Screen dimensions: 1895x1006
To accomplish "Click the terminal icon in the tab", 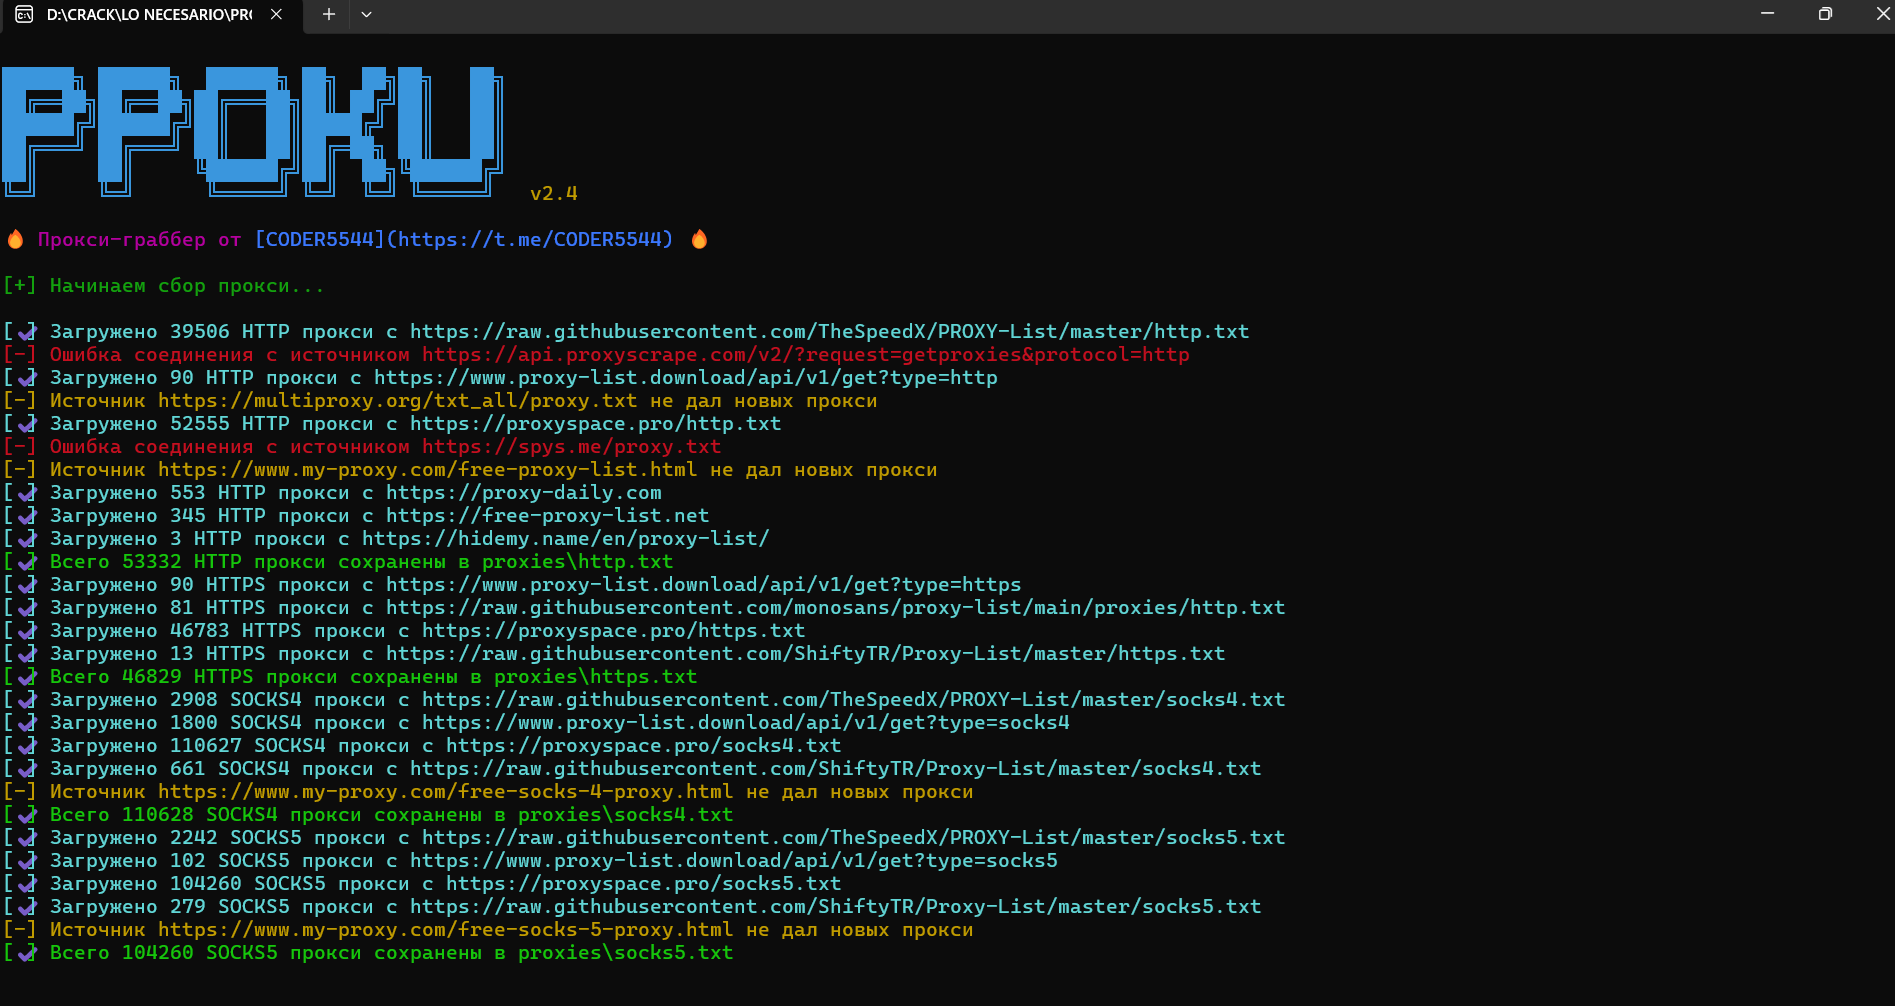I will click(24, 14).
